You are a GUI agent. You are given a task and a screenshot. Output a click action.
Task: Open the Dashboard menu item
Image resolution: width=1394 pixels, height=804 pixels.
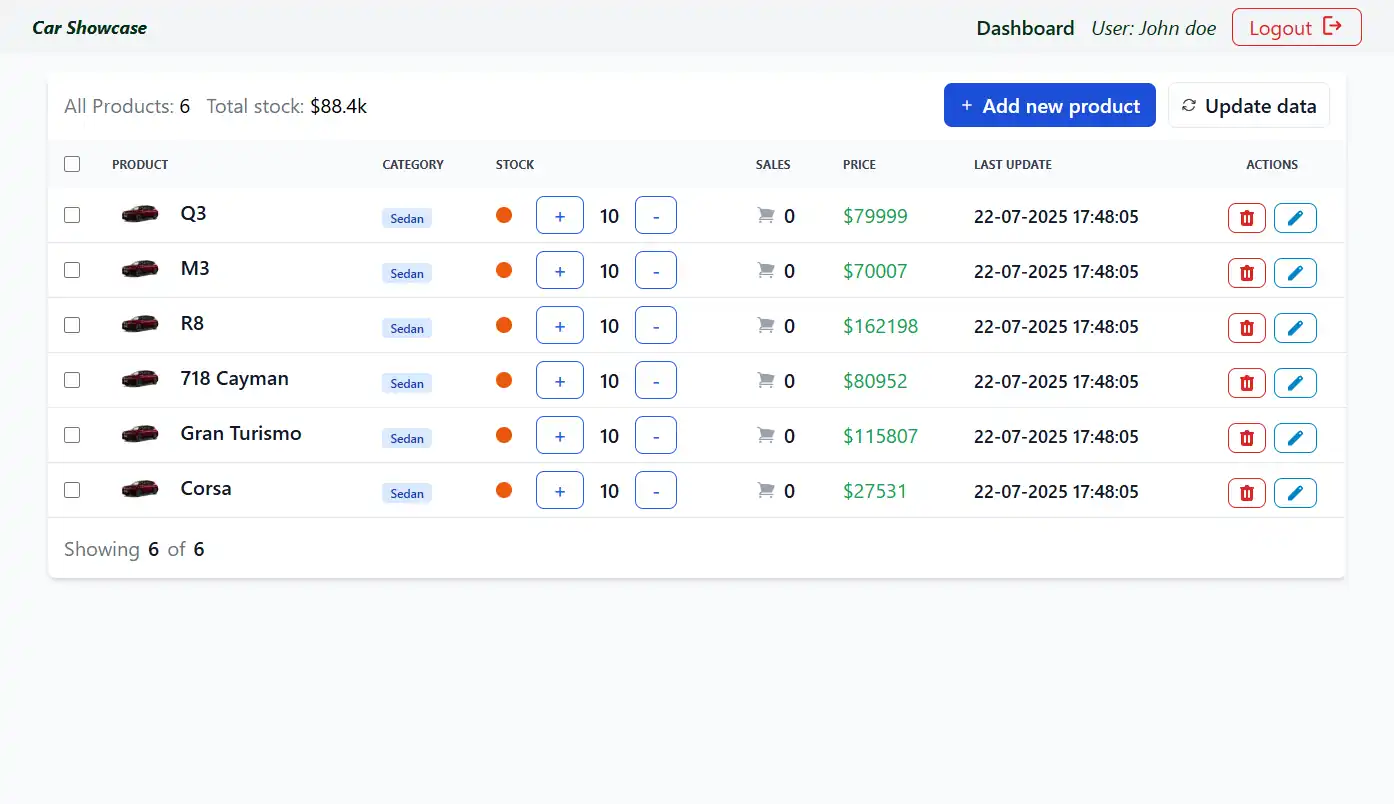tap(1025, 28)
